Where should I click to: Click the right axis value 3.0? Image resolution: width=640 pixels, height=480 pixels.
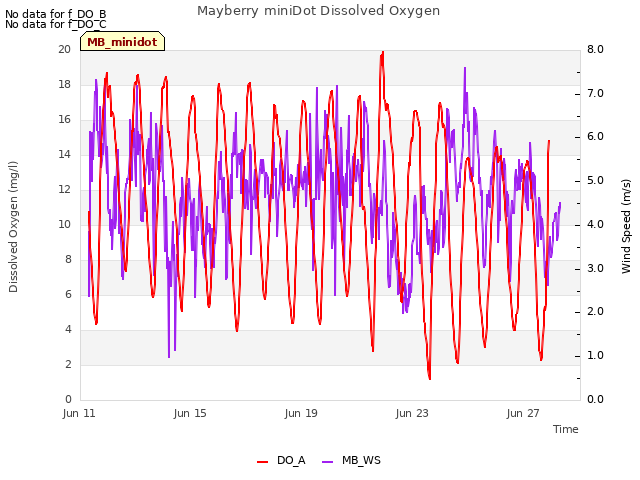point(595,269)
